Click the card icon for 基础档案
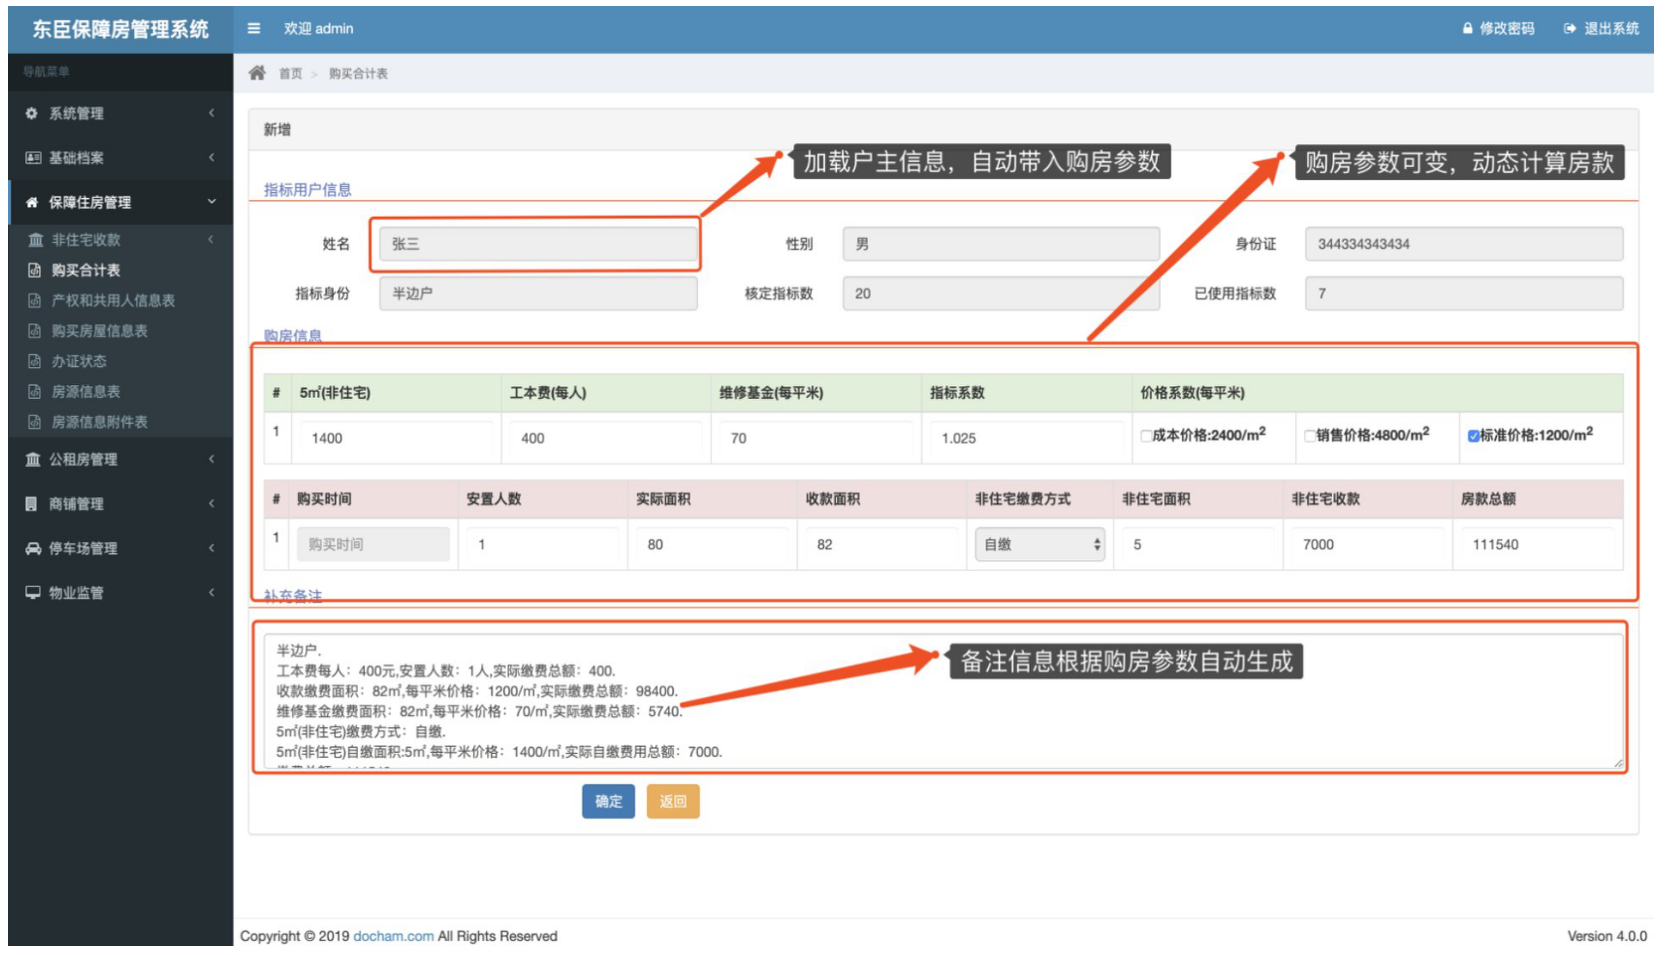Image resolution: width=1667 pixels, height=955 pixels. 33,158
